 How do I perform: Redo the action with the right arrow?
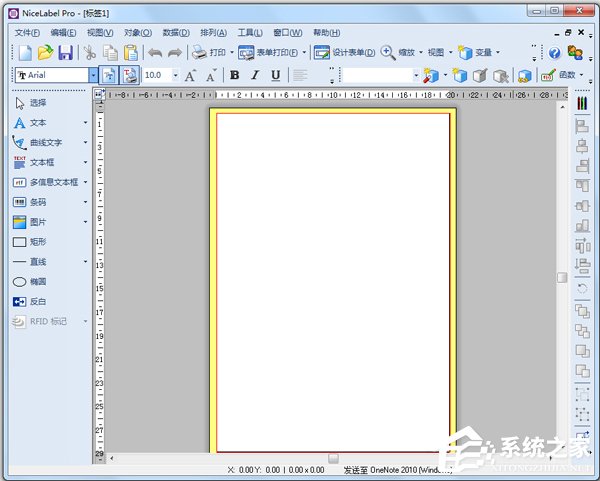[x=175, y=52]
